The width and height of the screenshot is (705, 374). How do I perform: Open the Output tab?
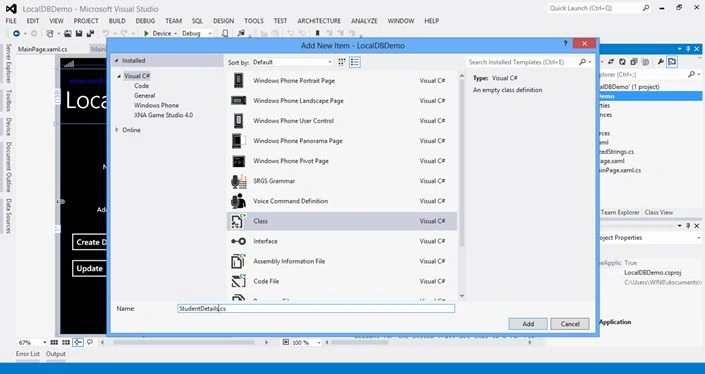56,354
